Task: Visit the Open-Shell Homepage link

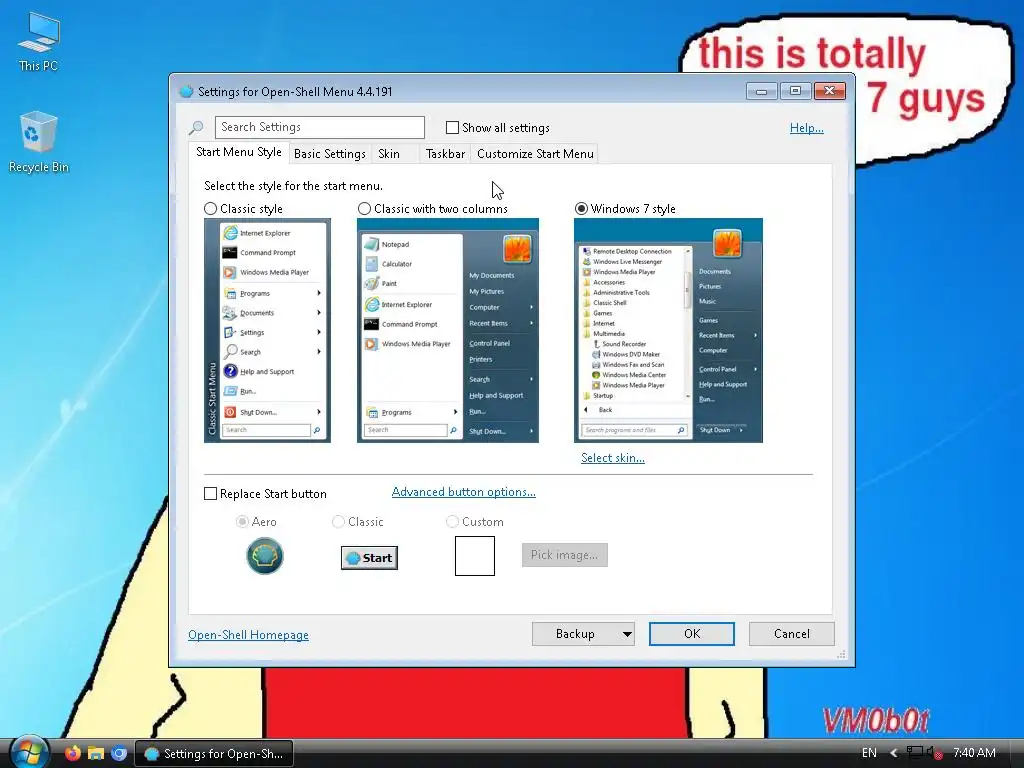Action: tap(248, 635)
